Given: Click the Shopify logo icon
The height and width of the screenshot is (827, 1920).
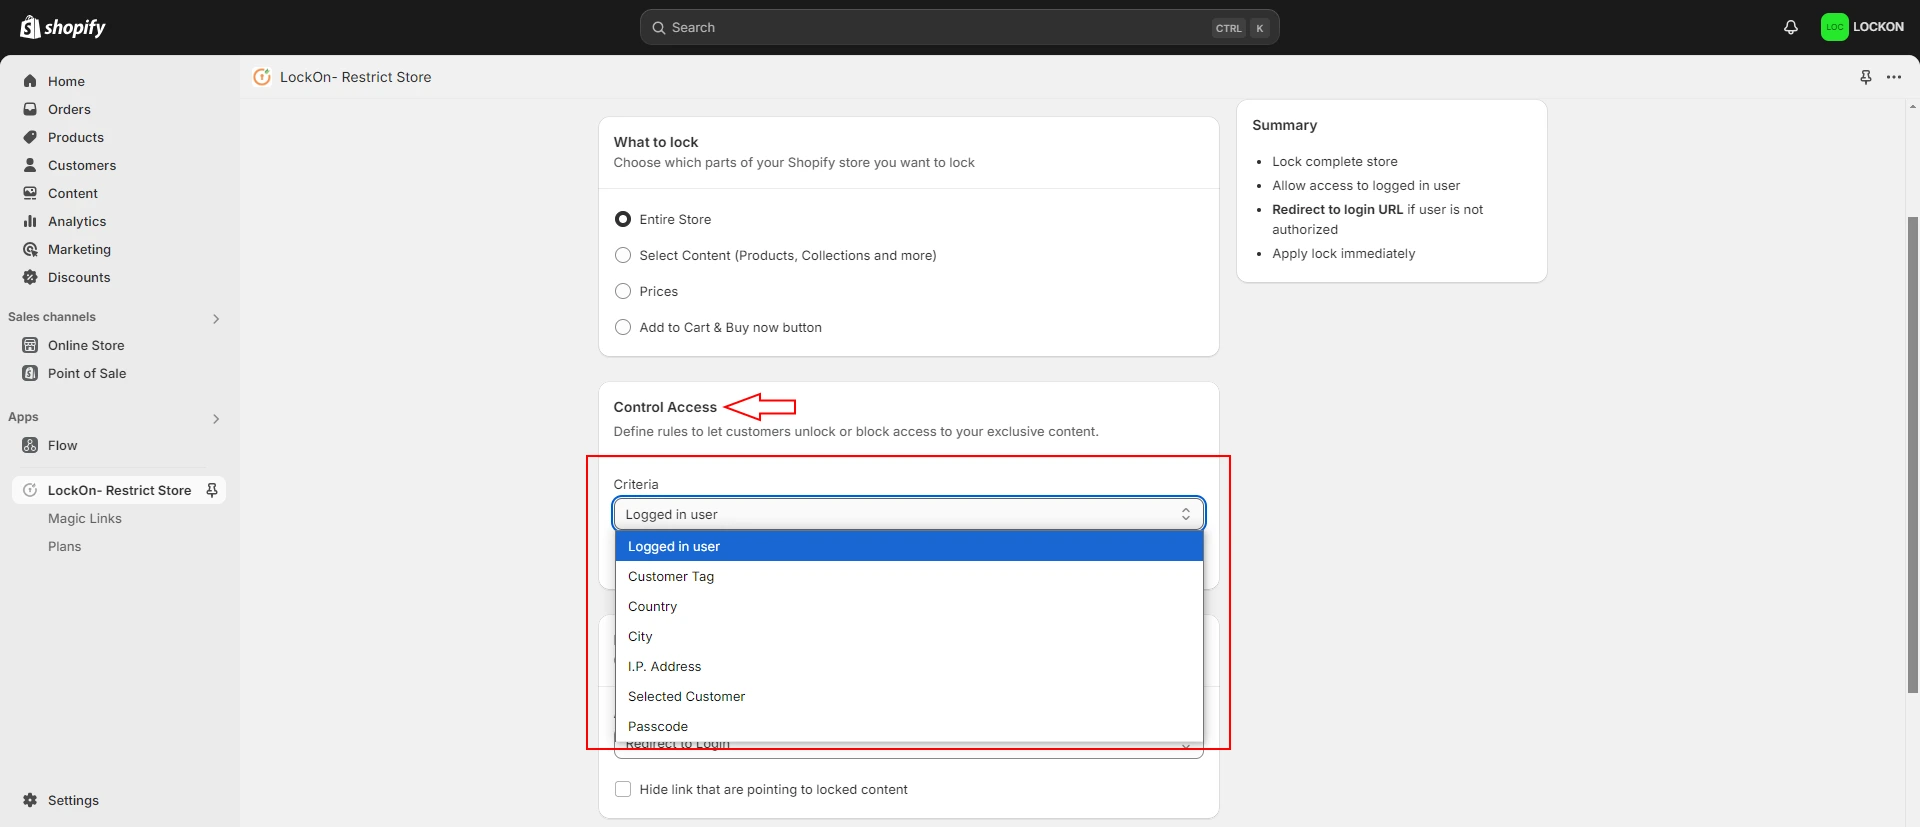Looking at the screenshot, I should [x=30, y=27].
